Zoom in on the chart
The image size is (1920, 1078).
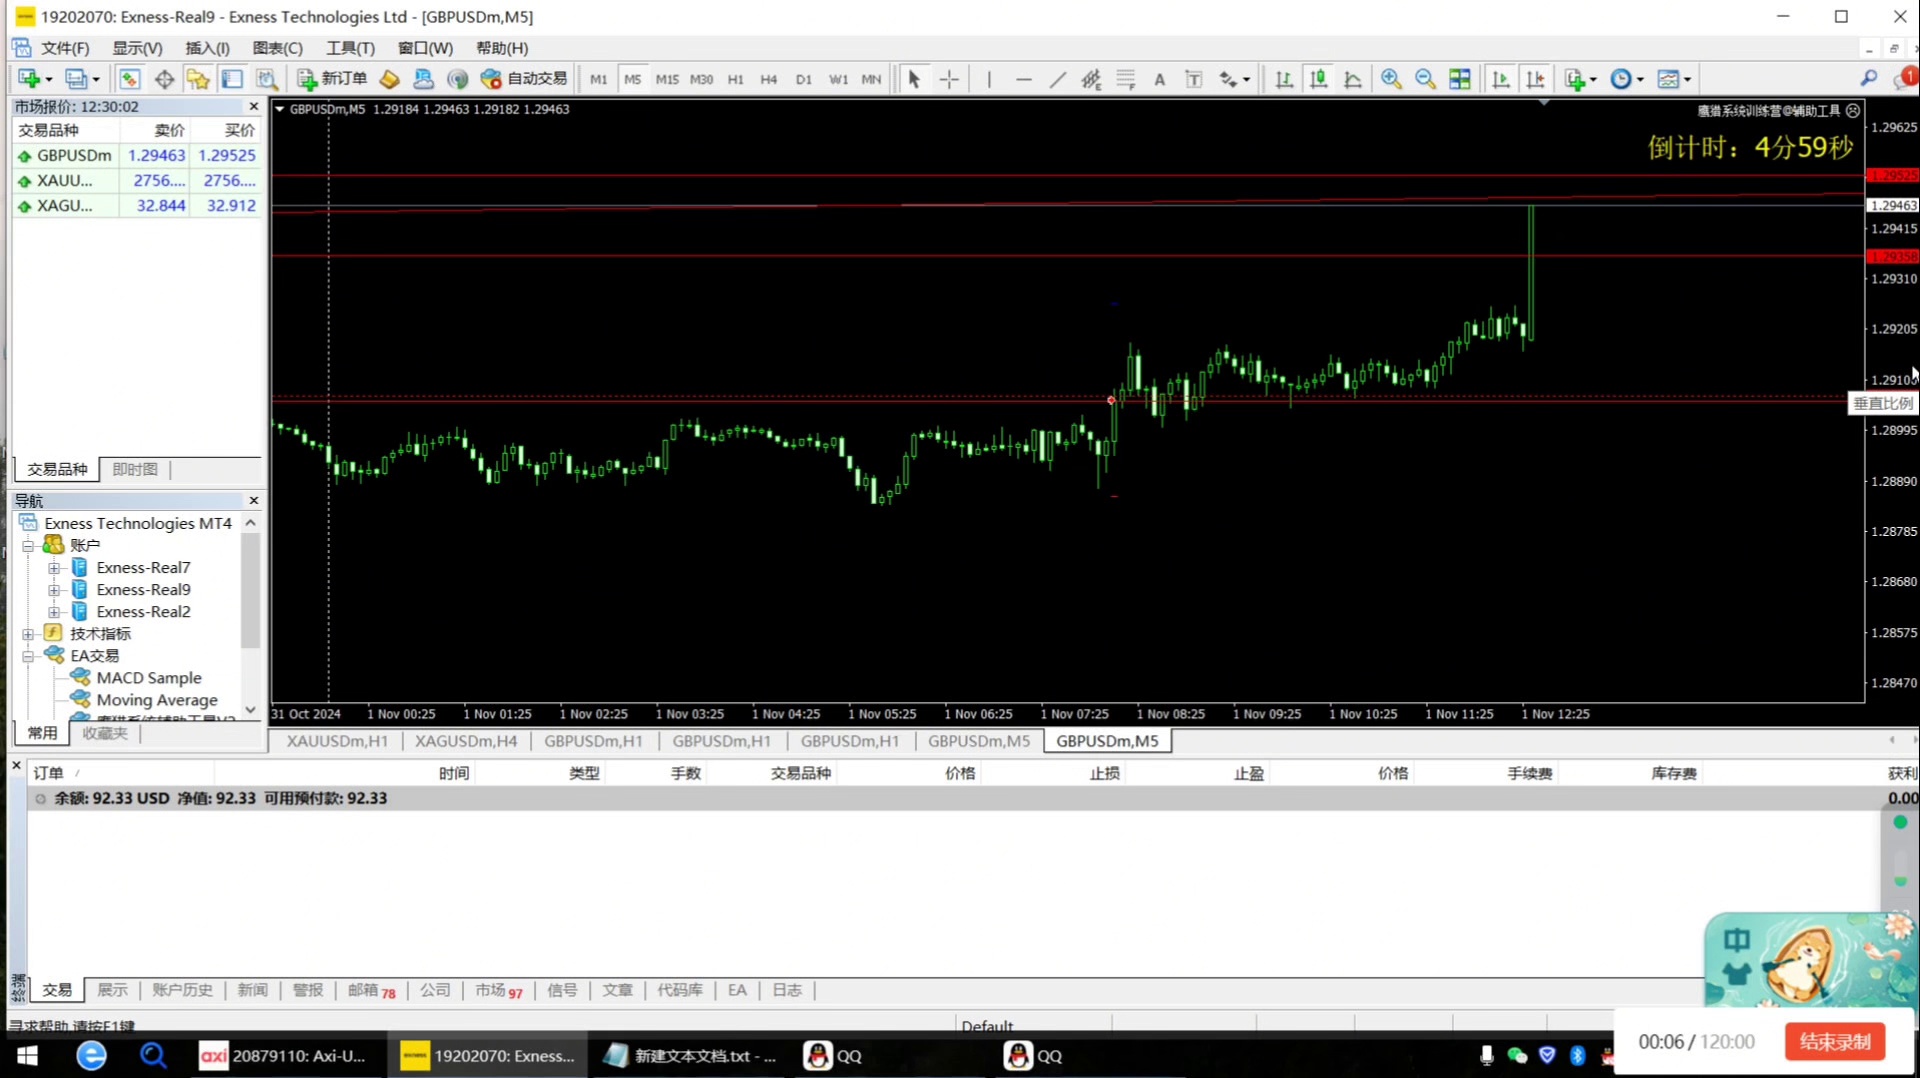tap(1390, 79)
